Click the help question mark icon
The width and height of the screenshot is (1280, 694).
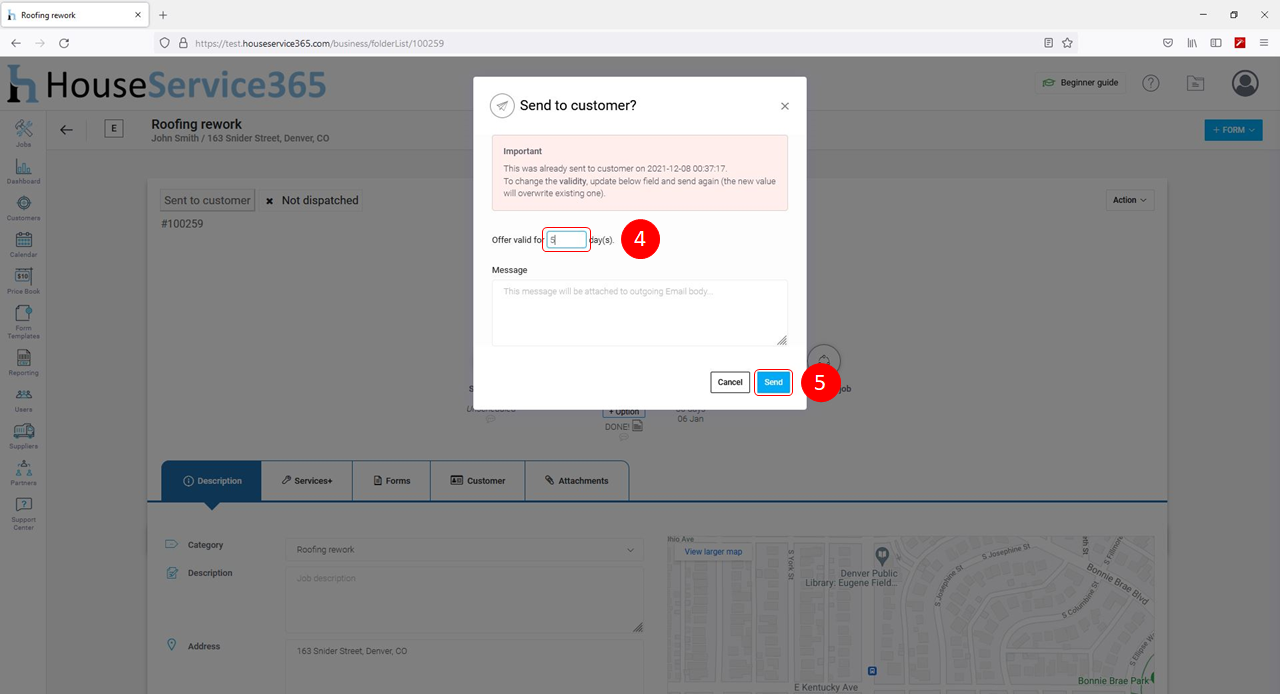1151,83
